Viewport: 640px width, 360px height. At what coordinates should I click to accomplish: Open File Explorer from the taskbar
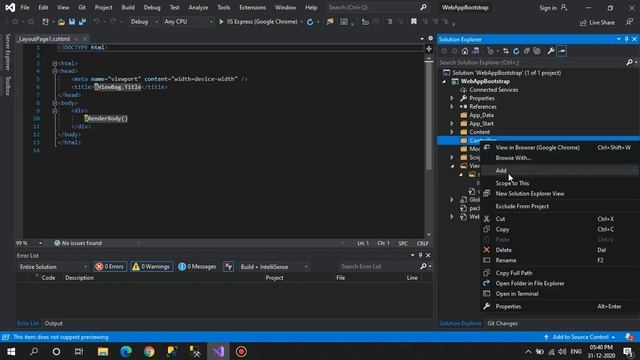[x=103, y=351]
